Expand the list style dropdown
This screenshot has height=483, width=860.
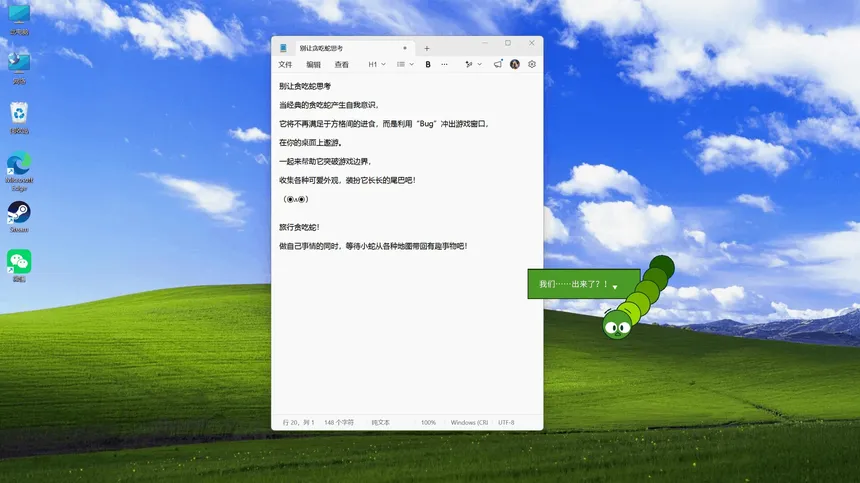[x=405, y=65]
